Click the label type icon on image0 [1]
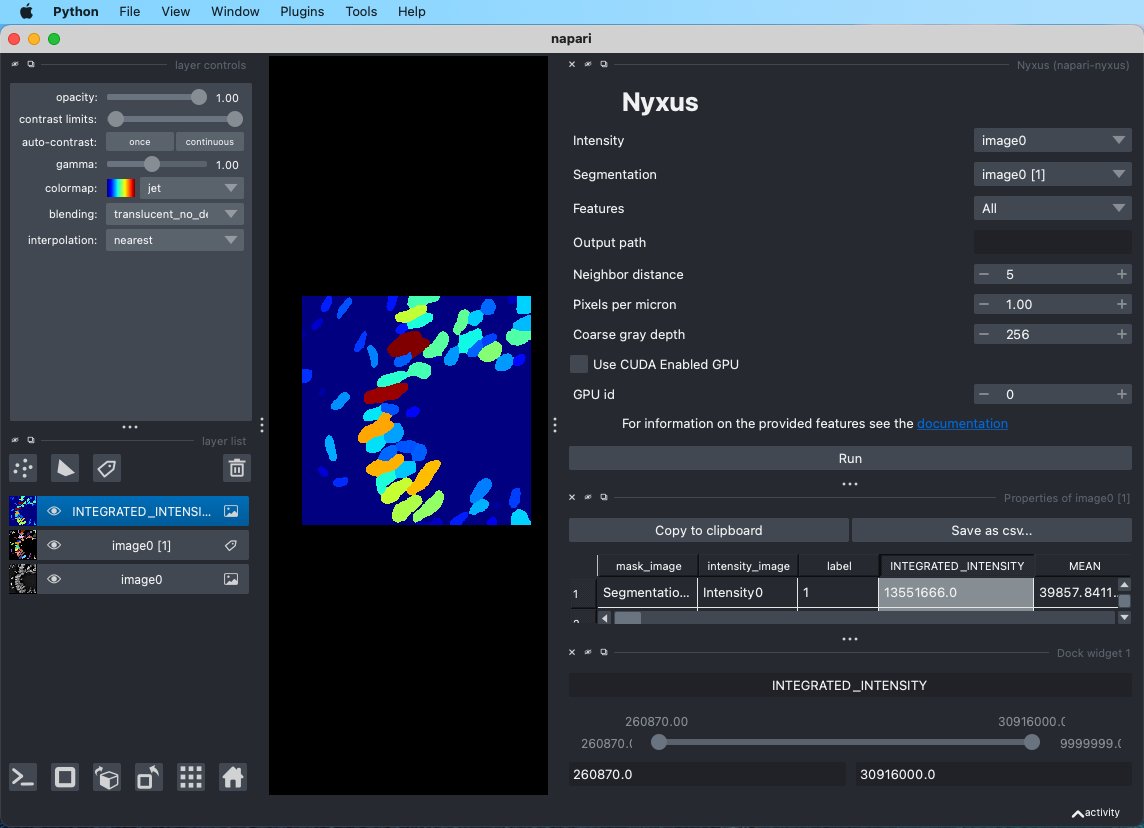This screenshot has height=828, width=1144. coord(231,545)
